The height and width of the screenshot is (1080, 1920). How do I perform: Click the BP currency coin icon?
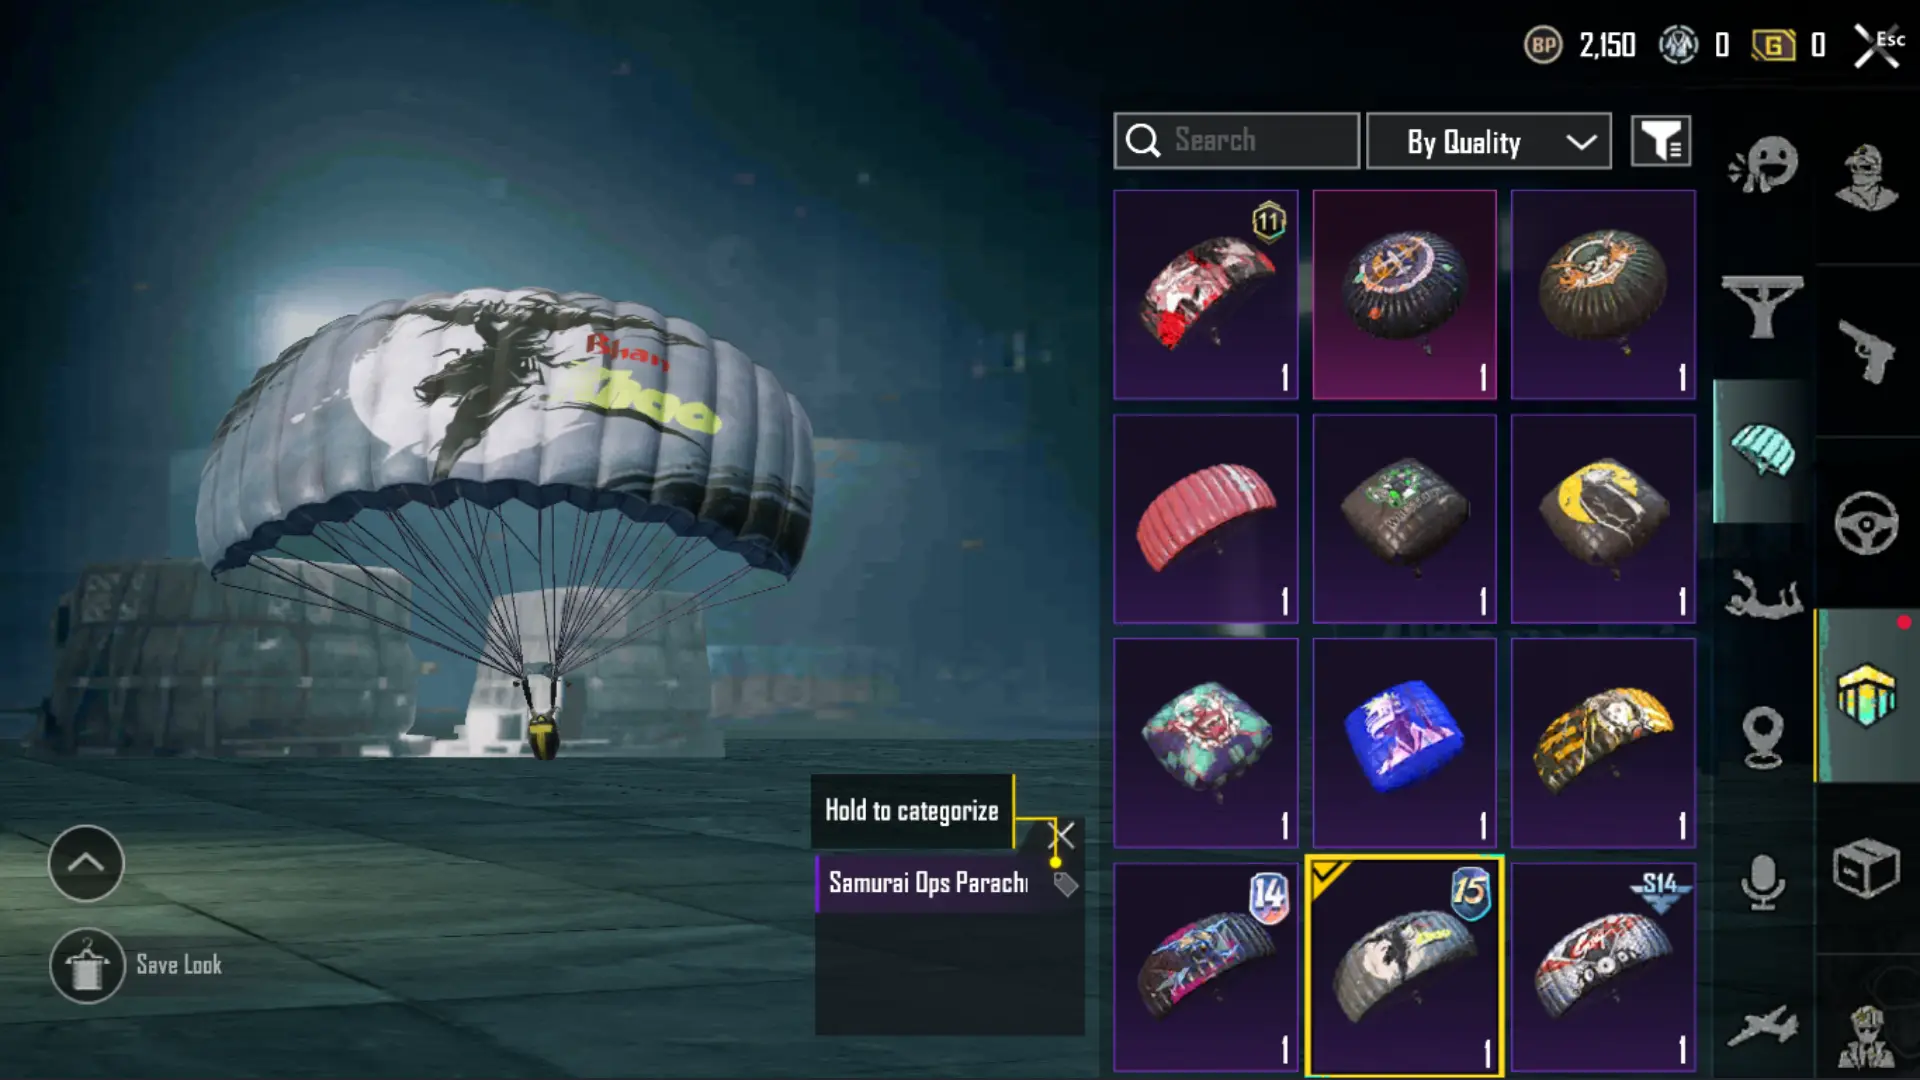[1543, 45]
